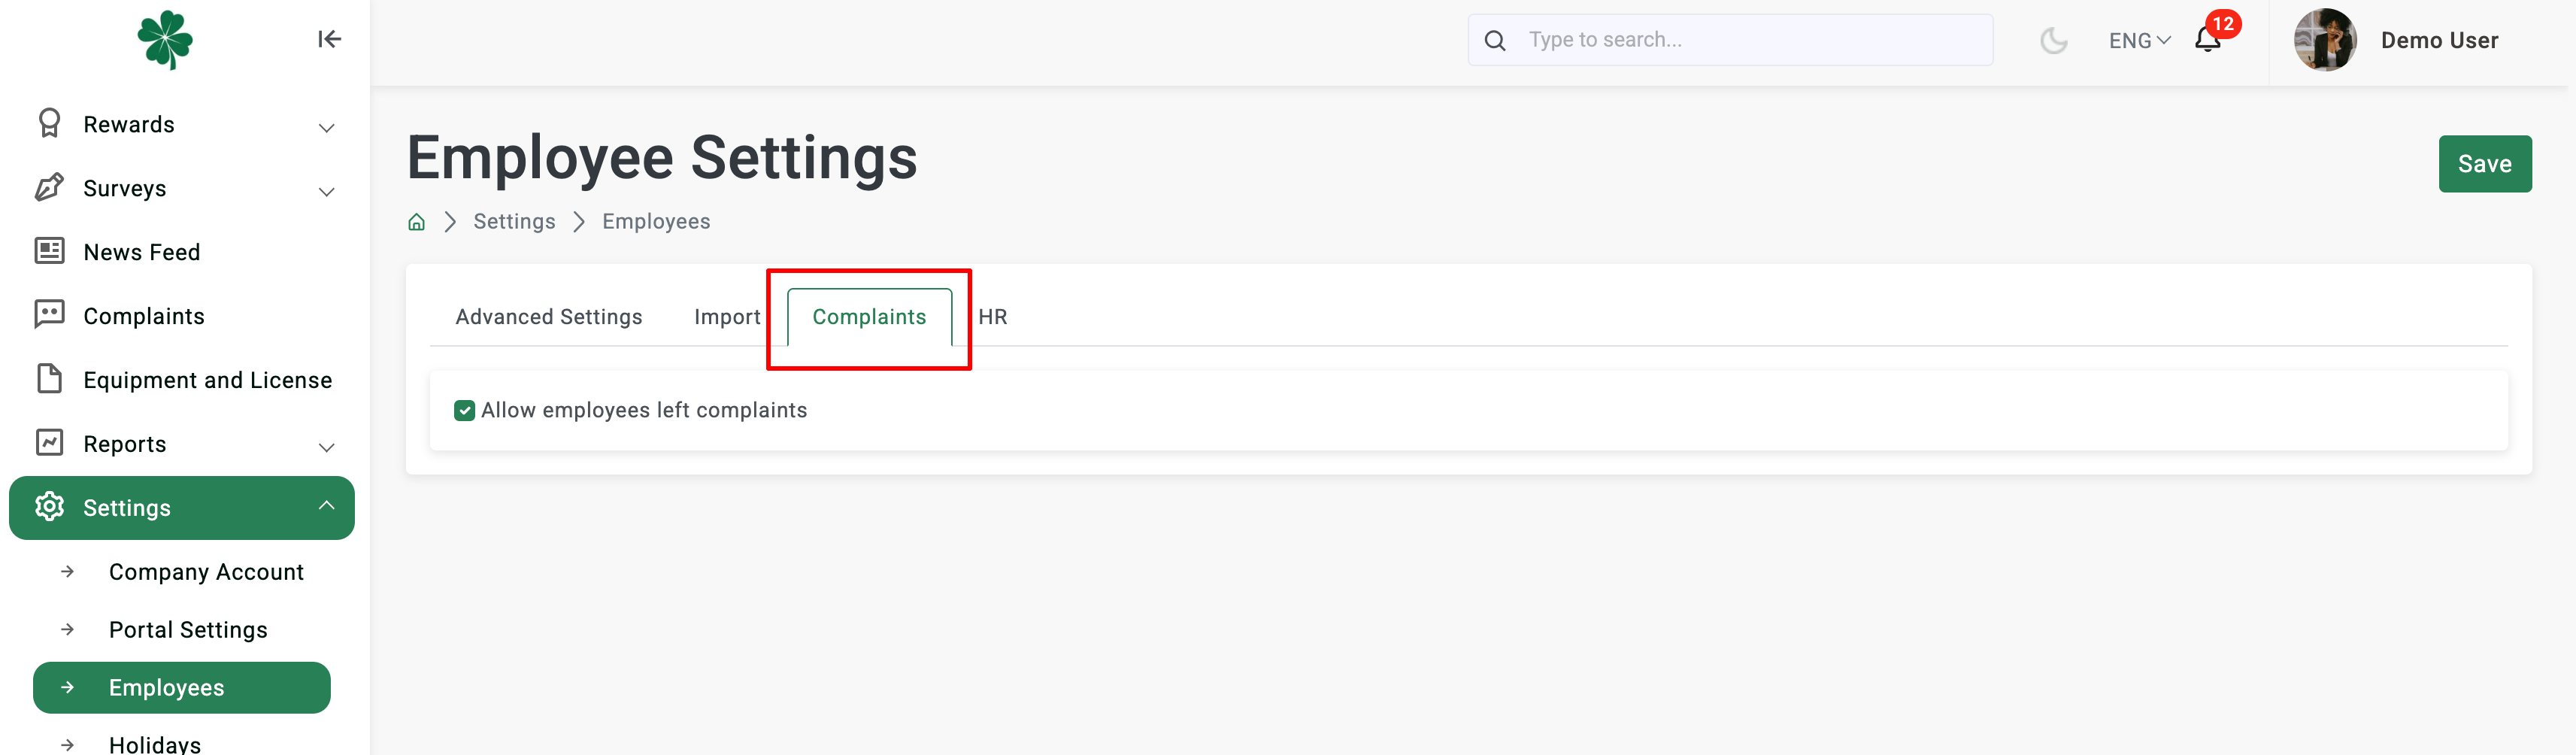Switch to the HR tab
The image size is (2576, 755).
[992, 317]
